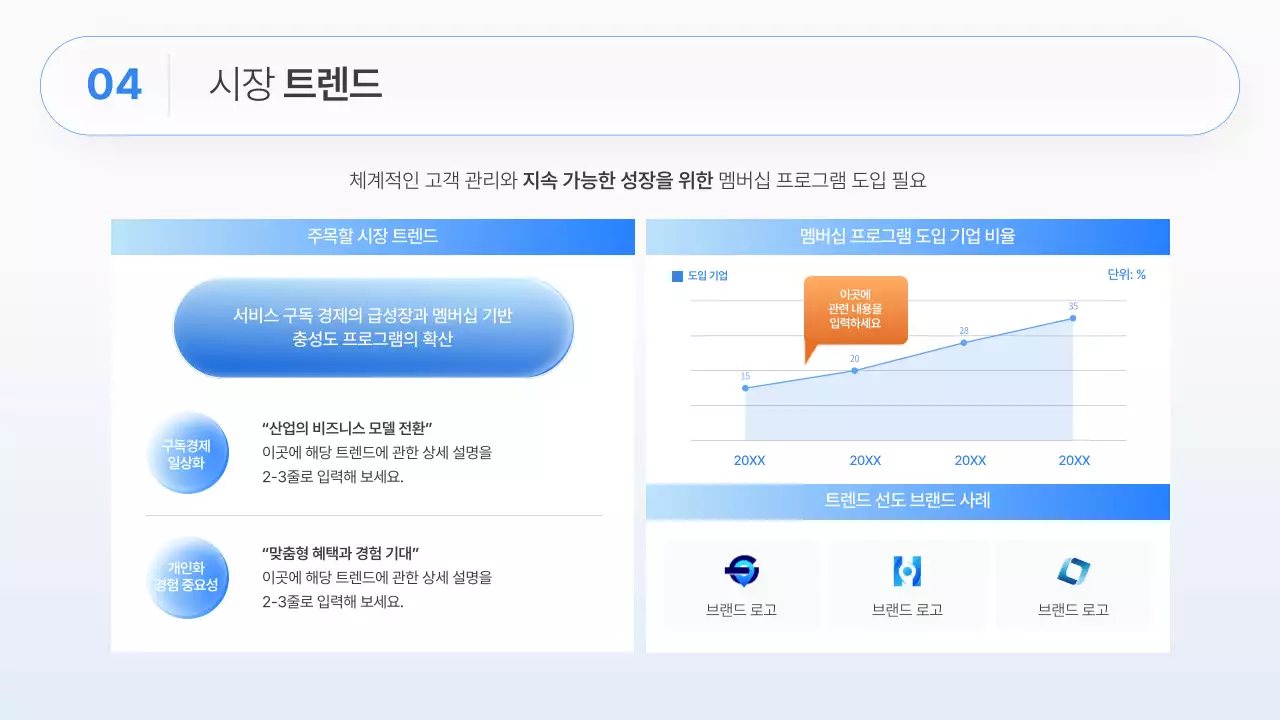Image resolution: width=1280 pixels, height=720 pixels.
Task: Select the chart data point labeled 35
Action: (x=1073, y=318)
